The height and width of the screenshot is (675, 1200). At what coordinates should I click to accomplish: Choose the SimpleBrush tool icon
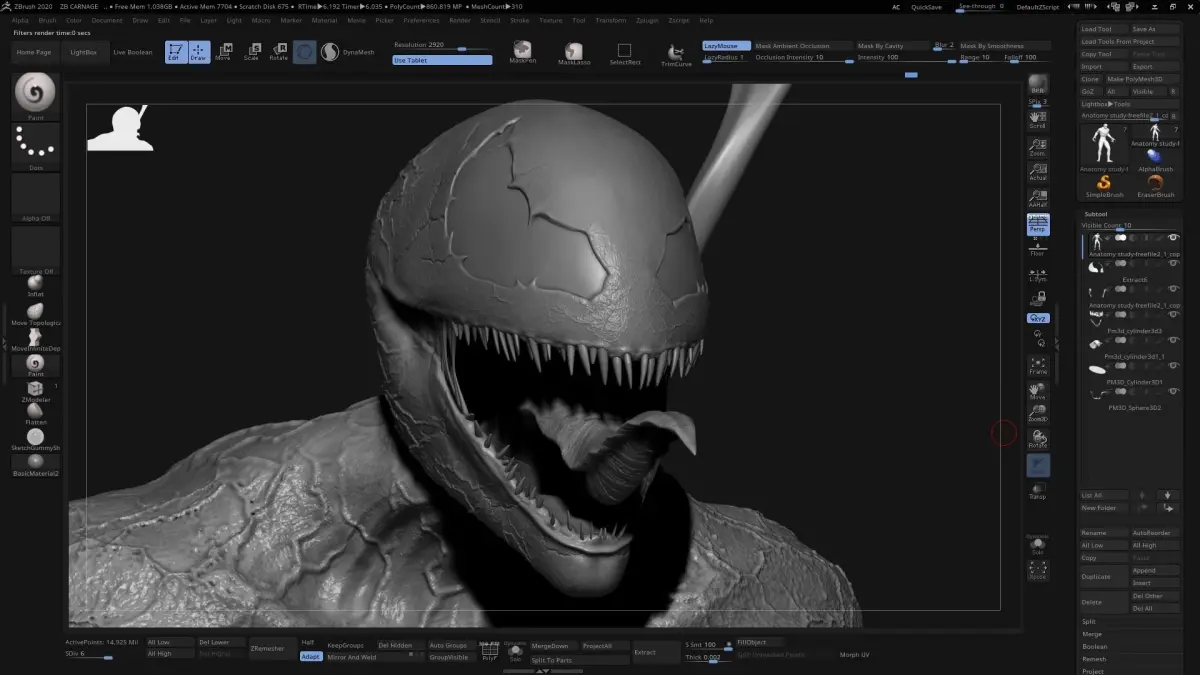tap(1103, 184)
